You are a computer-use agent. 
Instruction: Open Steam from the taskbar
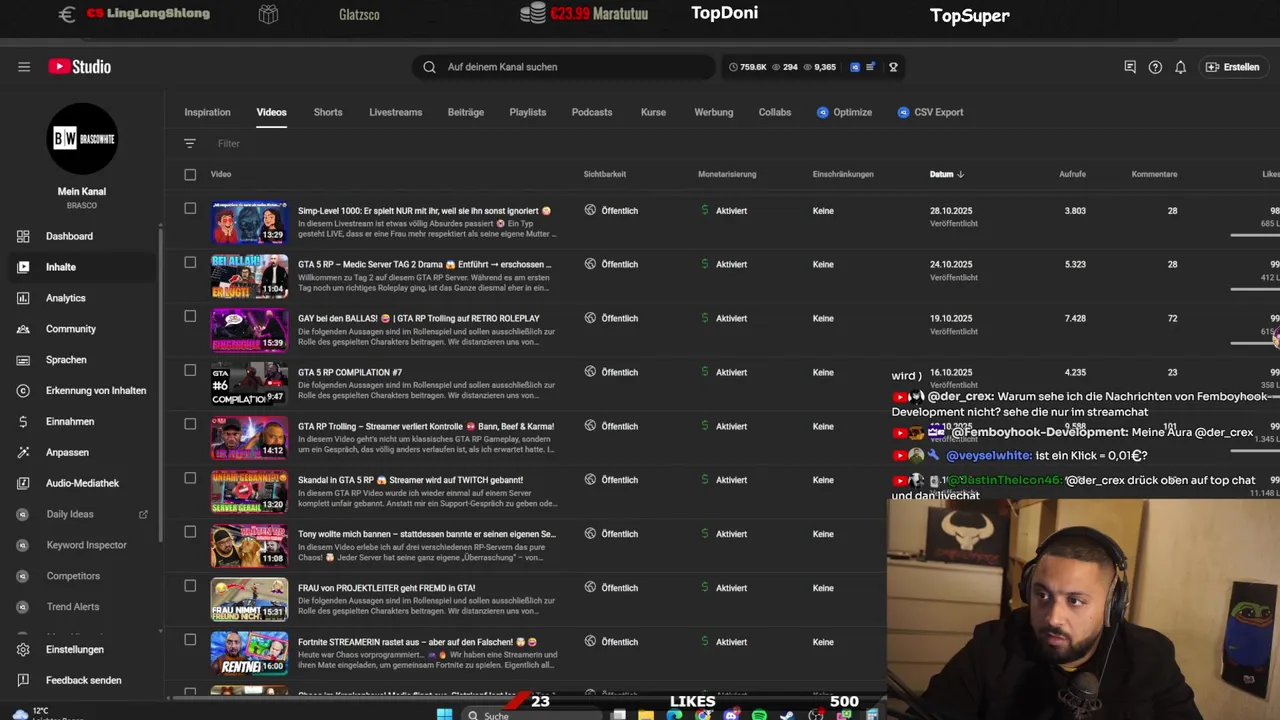tap(787, 715)
